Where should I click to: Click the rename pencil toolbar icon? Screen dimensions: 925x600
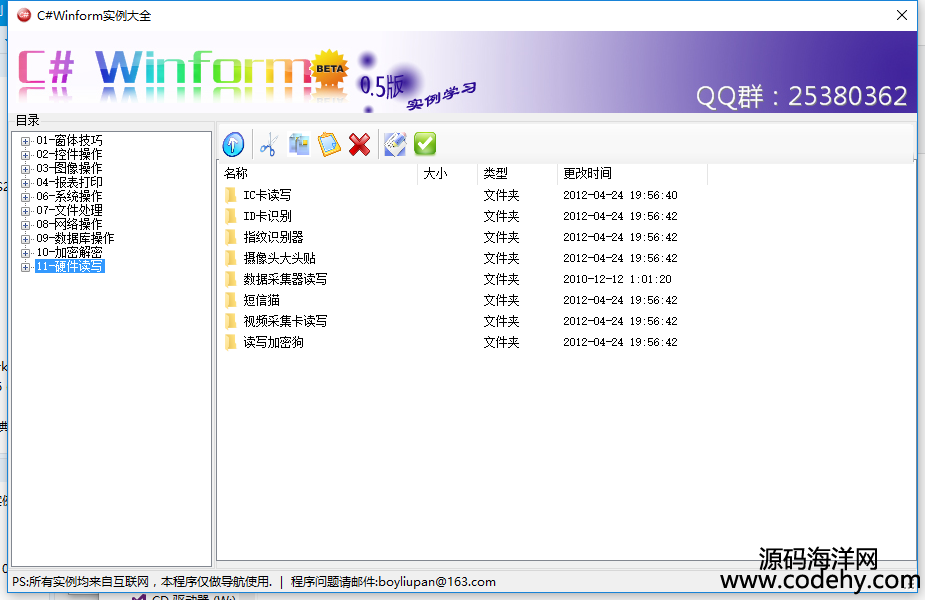pyautogui.click(x=394, y=145)
